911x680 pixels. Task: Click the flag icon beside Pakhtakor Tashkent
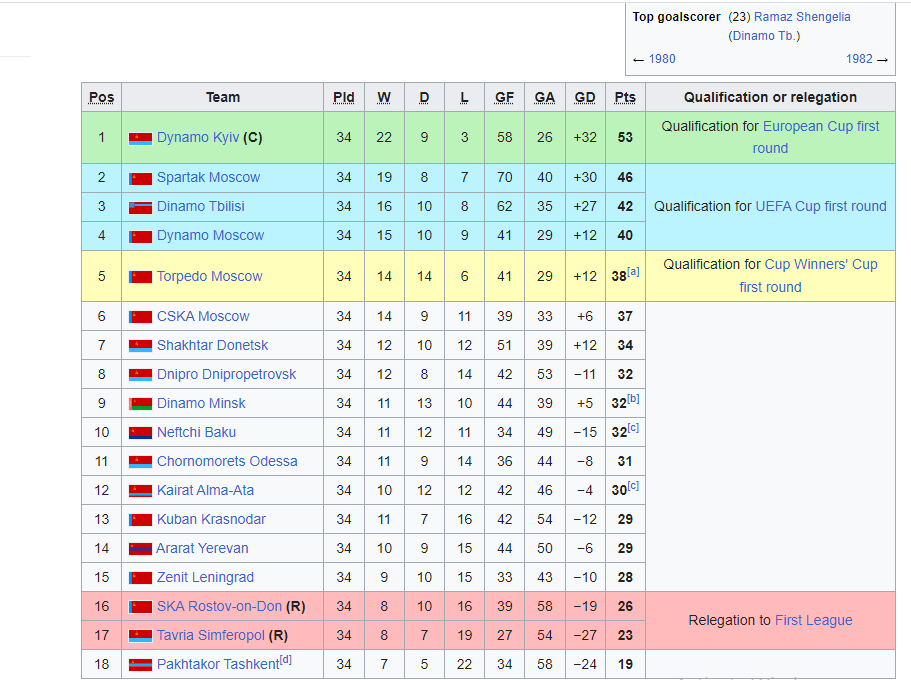click(140, 665)
